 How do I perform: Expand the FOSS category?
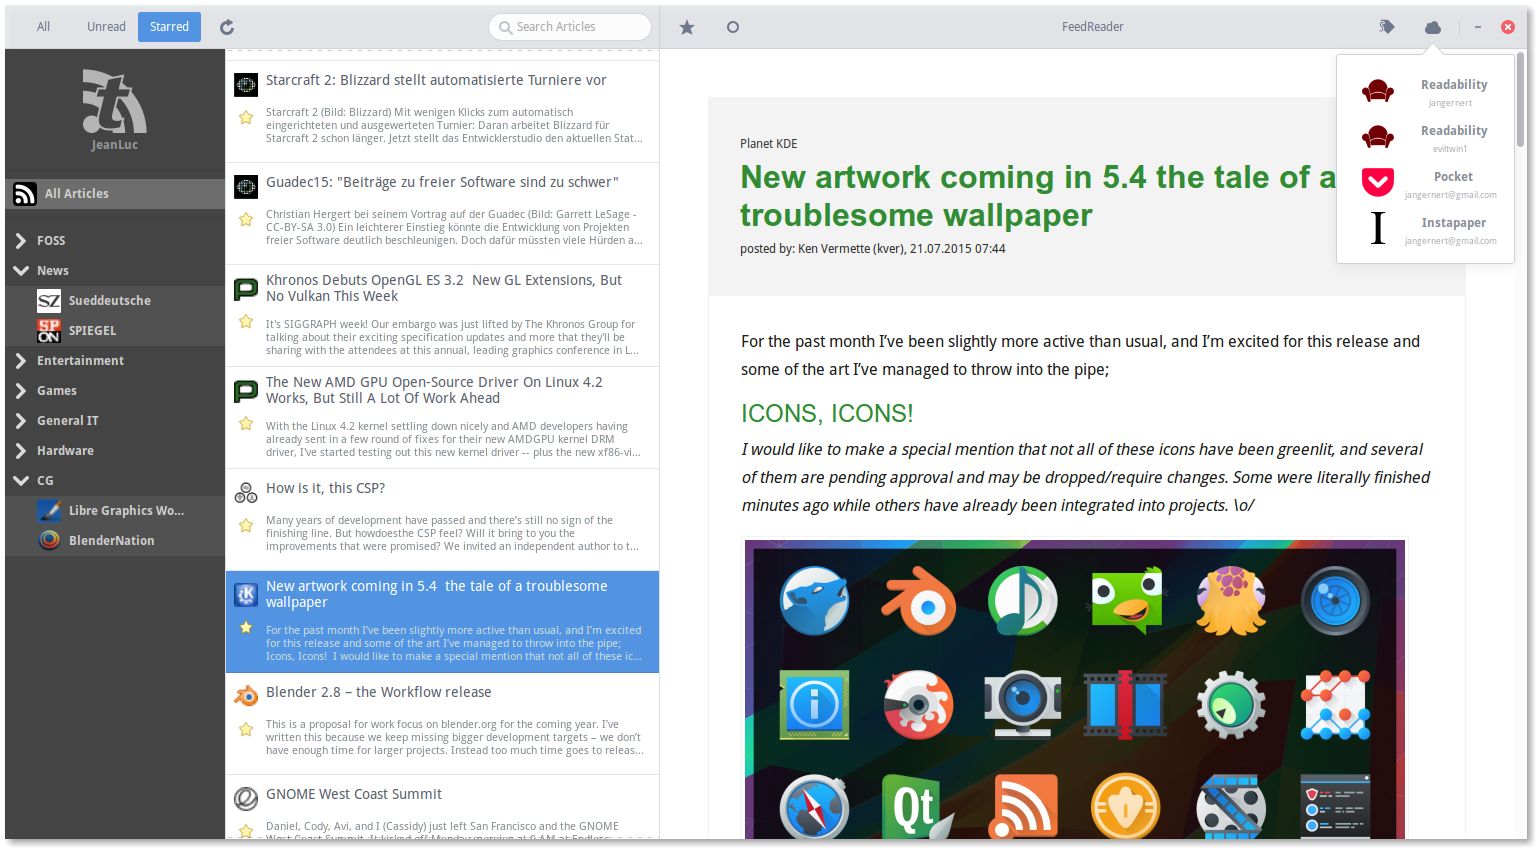[20, 240]
